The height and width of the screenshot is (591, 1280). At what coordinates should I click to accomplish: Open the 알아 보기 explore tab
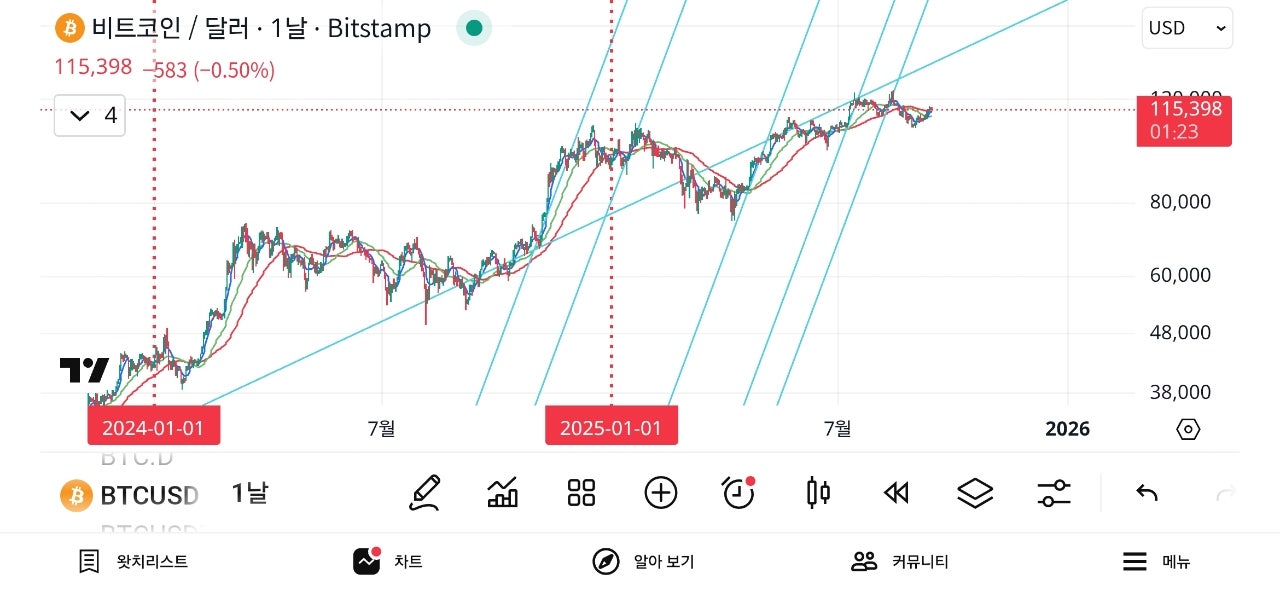tap(643, 562)
